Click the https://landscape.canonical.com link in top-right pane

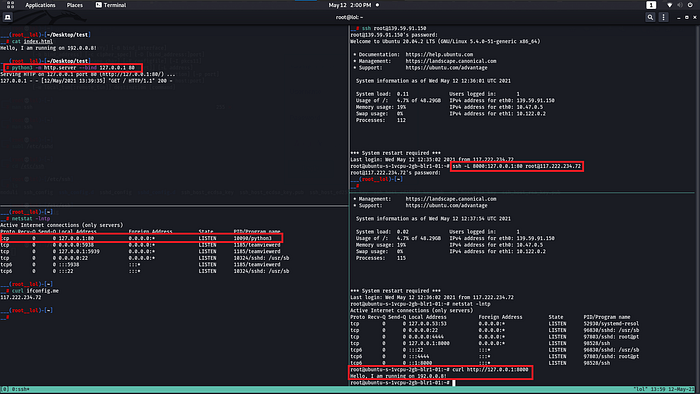point(451,61)
